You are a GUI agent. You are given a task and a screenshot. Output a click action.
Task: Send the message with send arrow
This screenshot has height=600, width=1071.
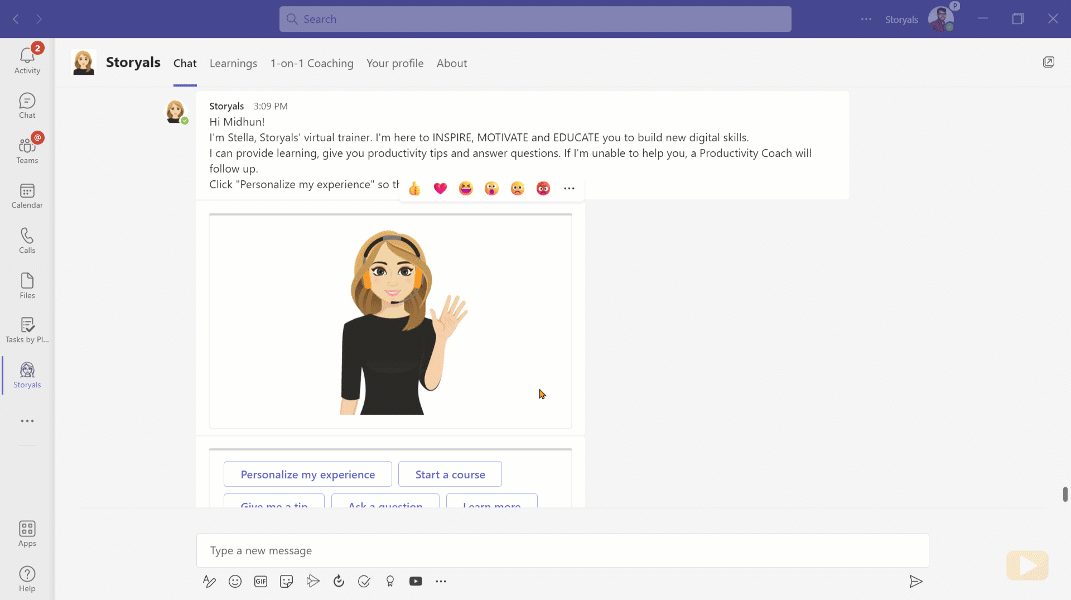pyautogui.click(x=916, y=582)
